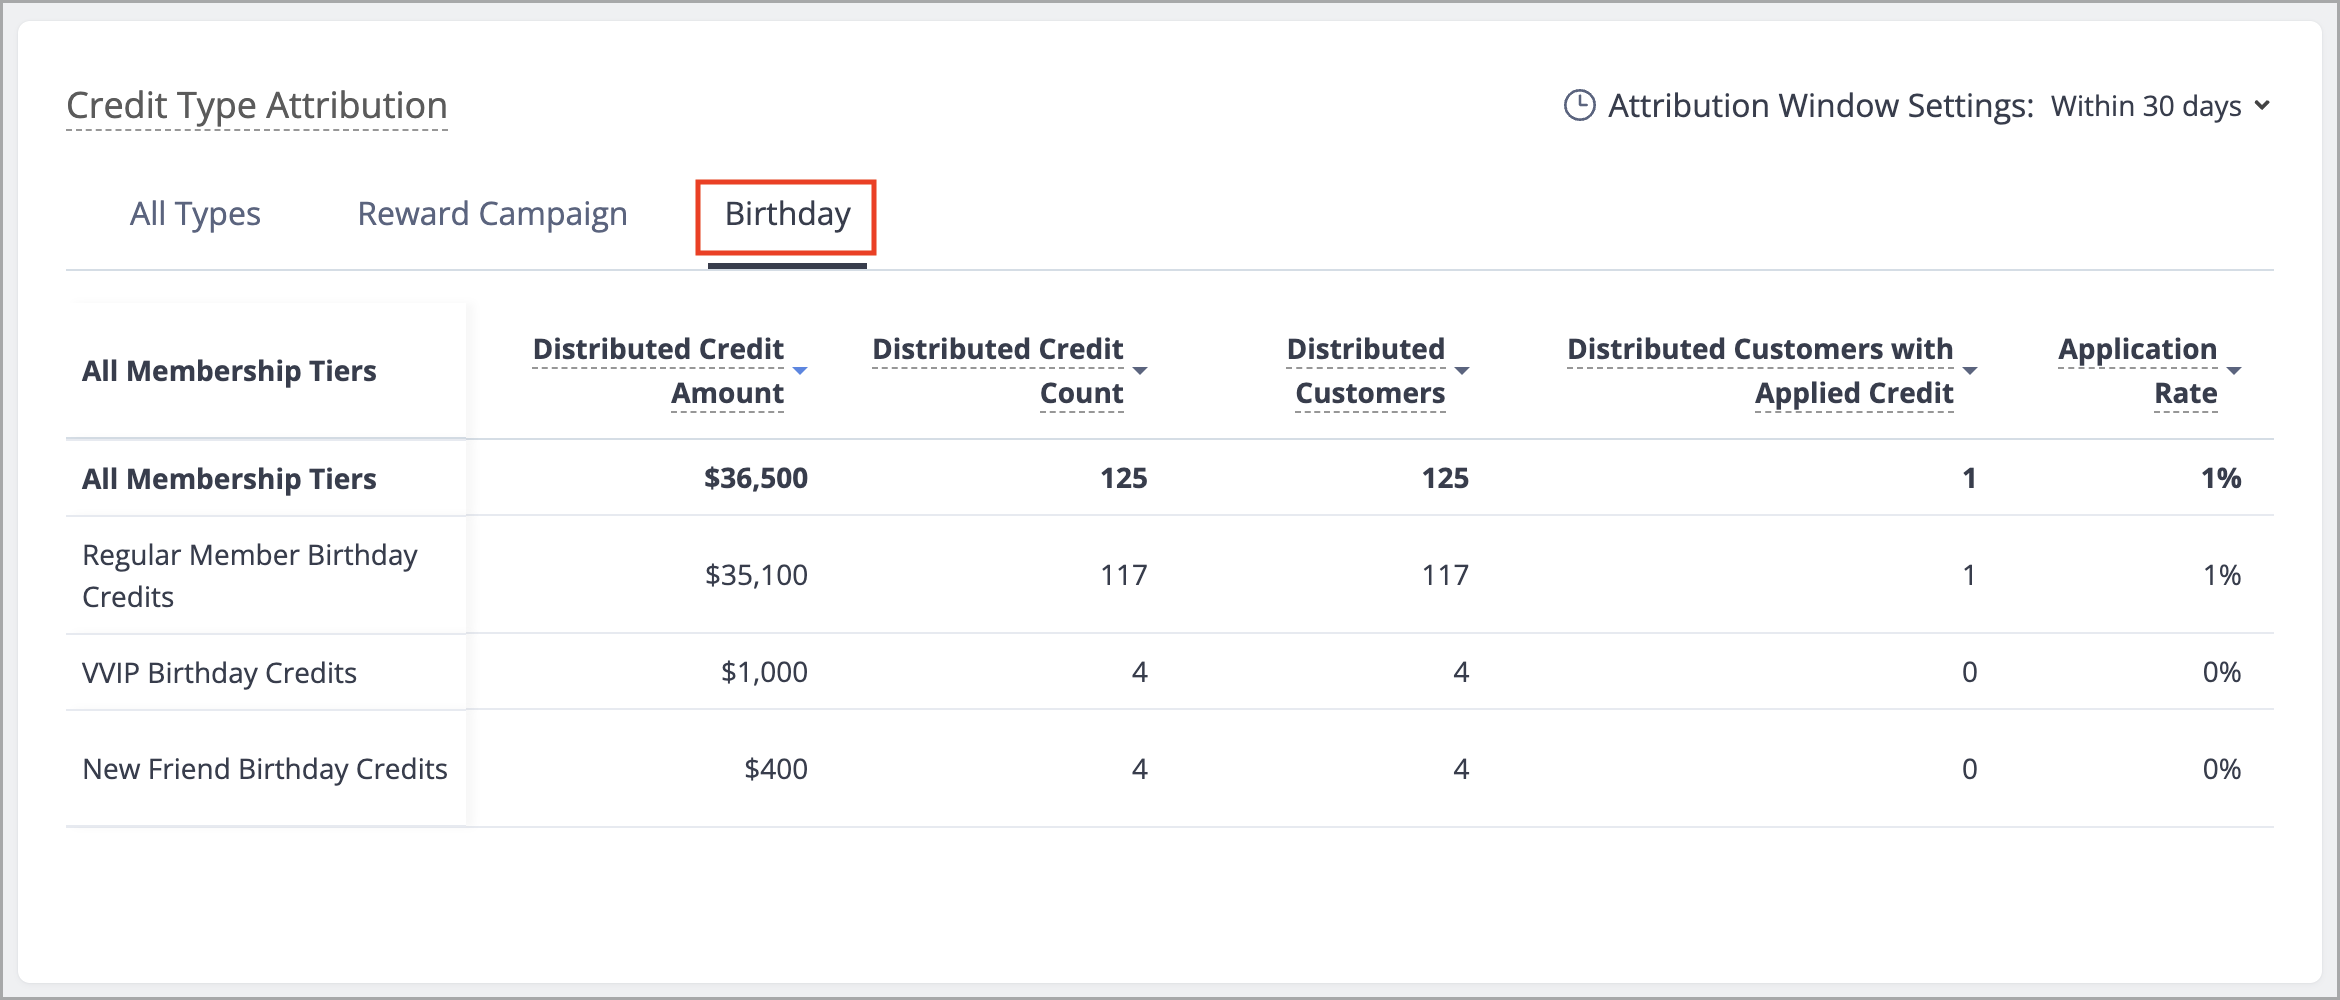
Task: Click the Application Rate column header
Action: click(2138, 371)
